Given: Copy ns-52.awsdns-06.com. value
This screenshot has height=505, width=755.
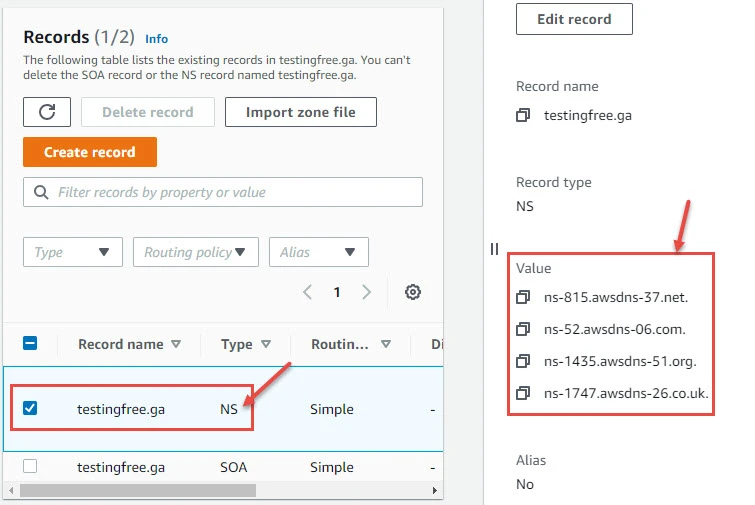Looking at the screenshot, I should (x=523, y=329).
